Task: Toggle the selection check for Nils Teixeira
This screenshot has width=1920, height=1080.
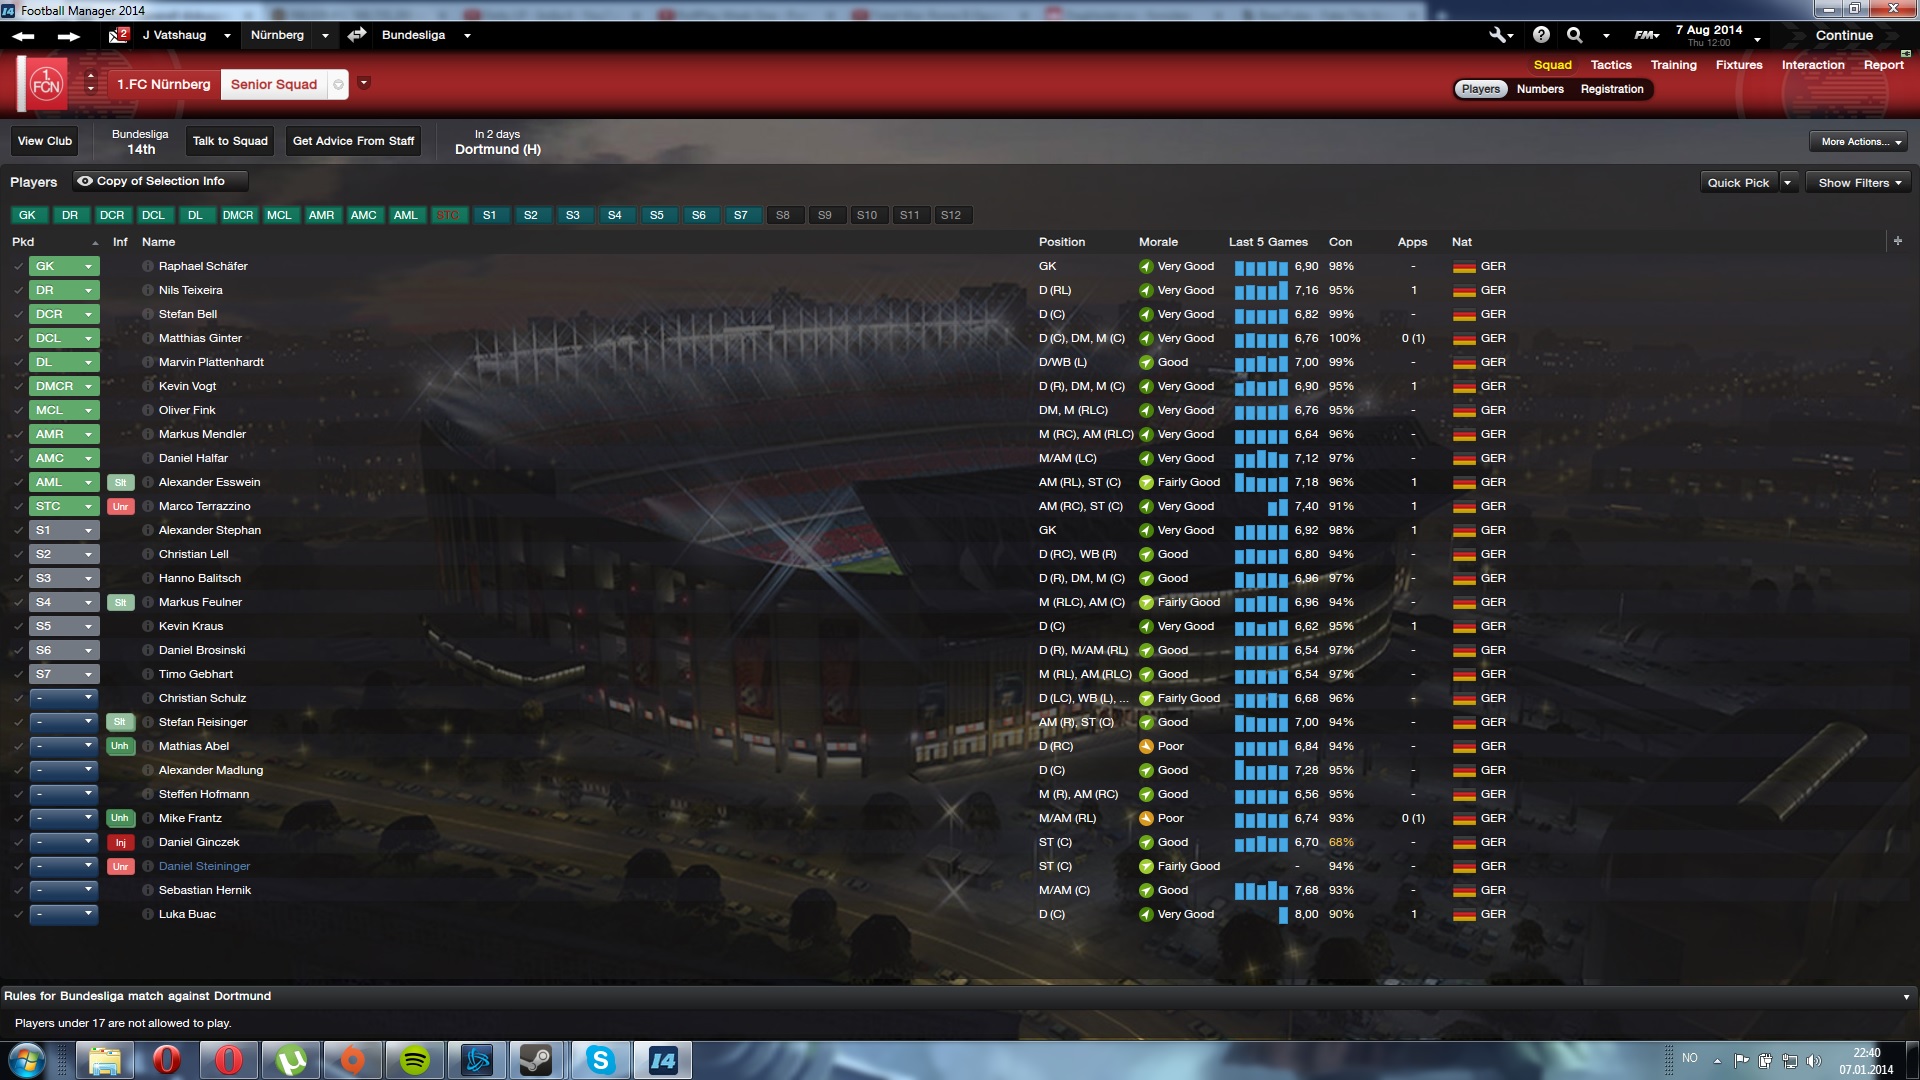Action: pos(18,290)
